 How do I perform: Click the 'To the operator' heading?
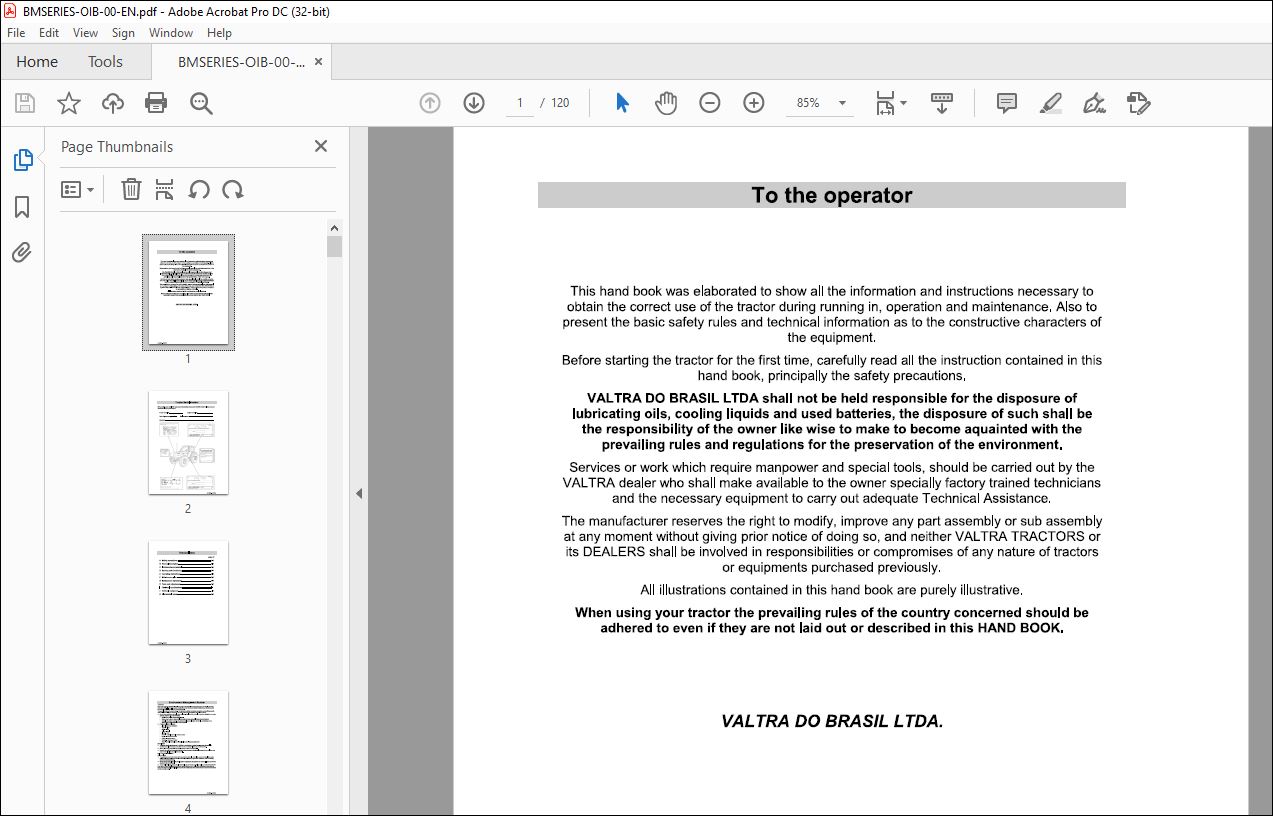point(832,195)
